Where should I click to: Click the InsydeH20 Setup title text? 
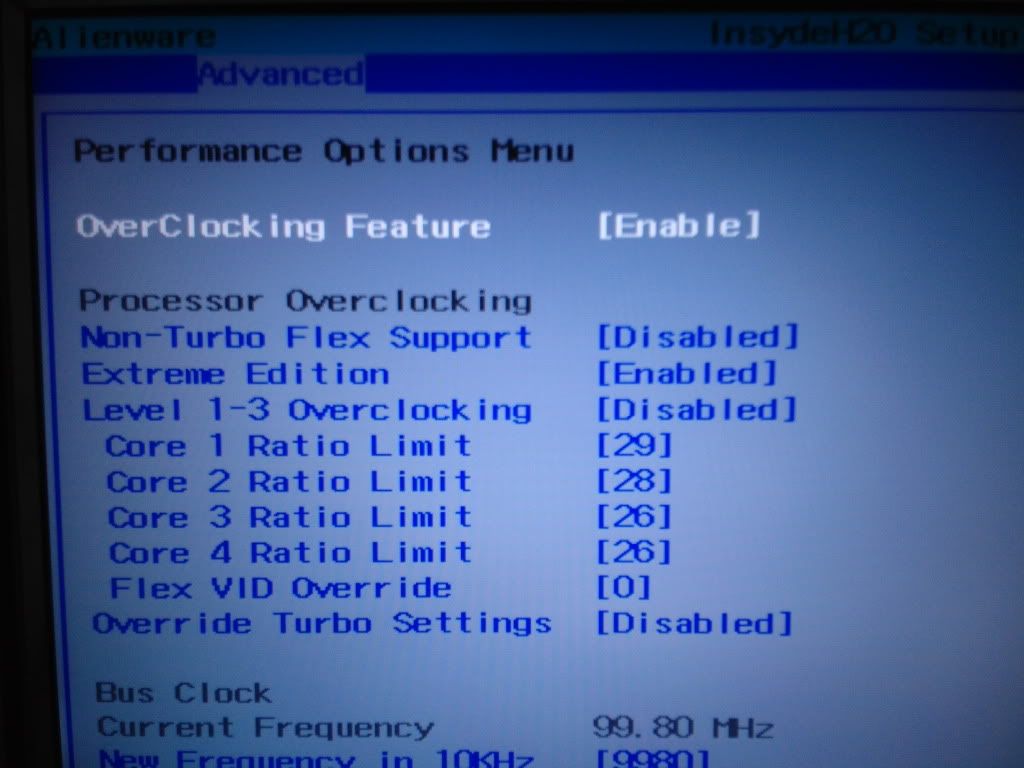pyautogui.click(x=865, y=33)
